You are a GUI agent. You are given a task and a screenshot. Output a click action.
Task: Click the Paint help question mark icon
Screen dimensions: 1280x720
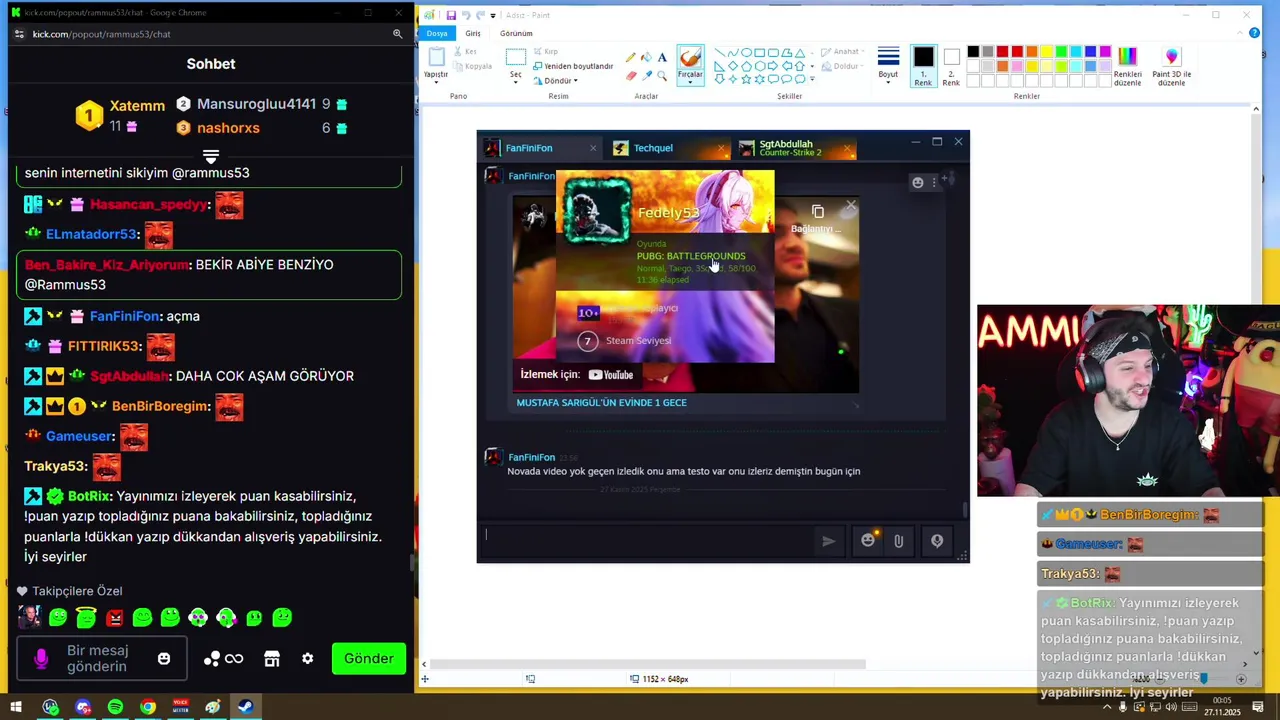(x=1254, y=33)
